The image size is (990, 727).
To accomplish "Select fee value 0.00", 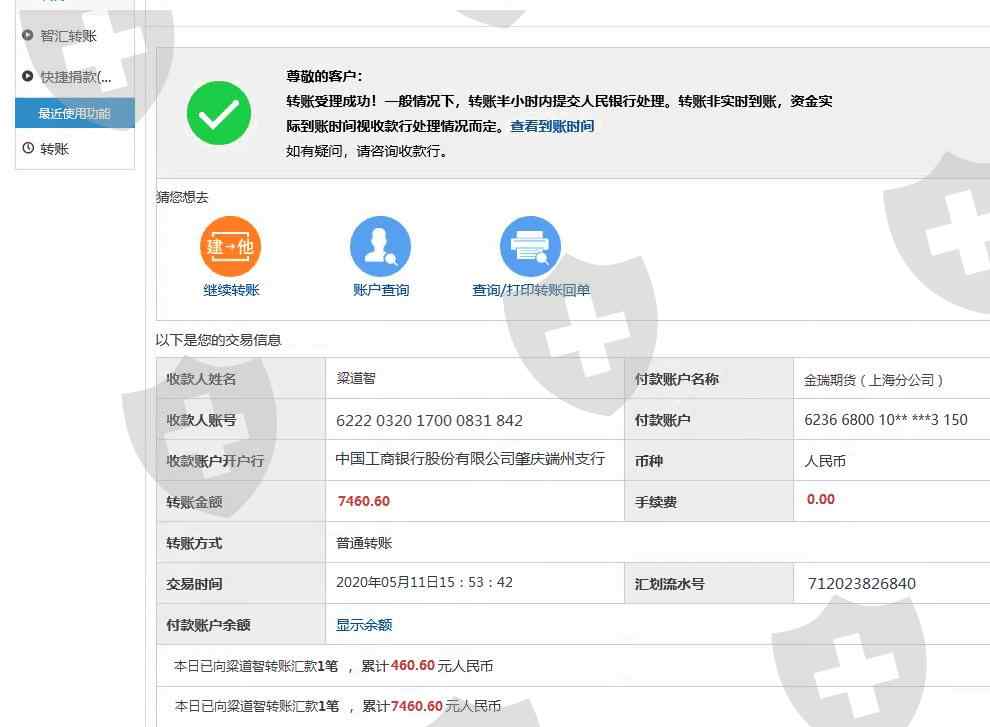I will [821, 499].
